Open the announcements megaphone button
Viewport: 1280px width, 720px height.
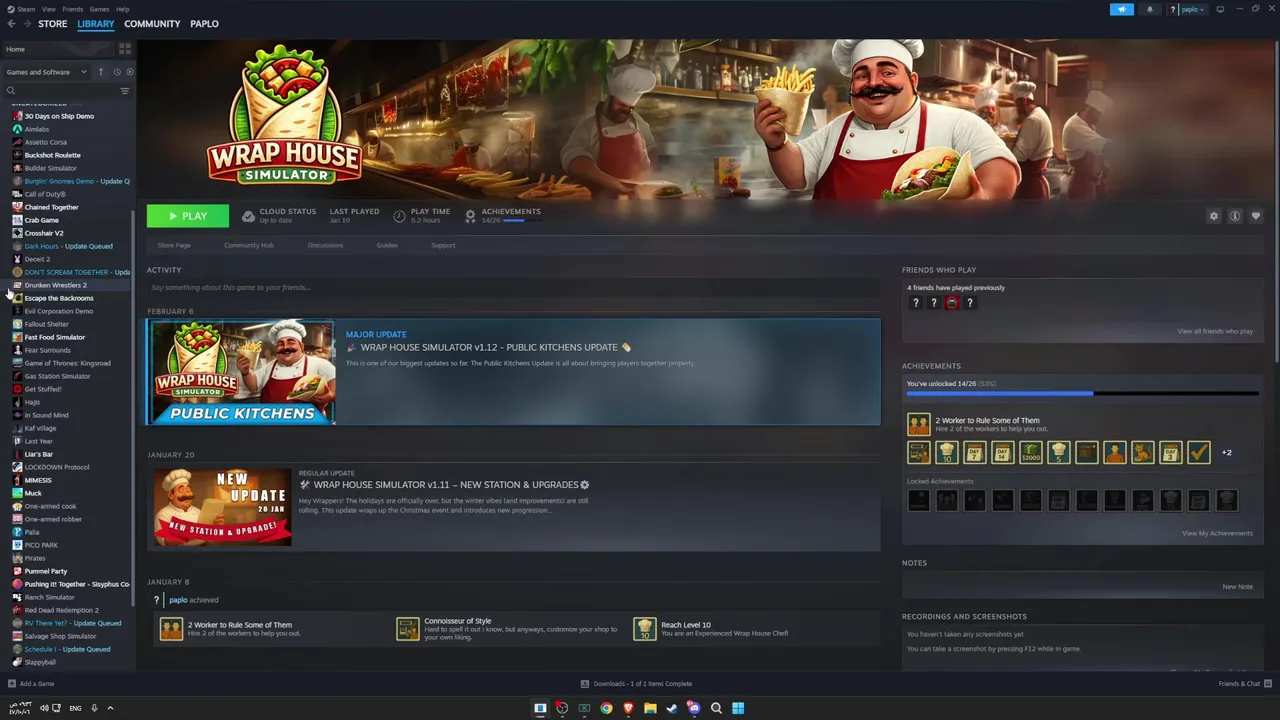pyautogui.click(x=1122, y=9)
